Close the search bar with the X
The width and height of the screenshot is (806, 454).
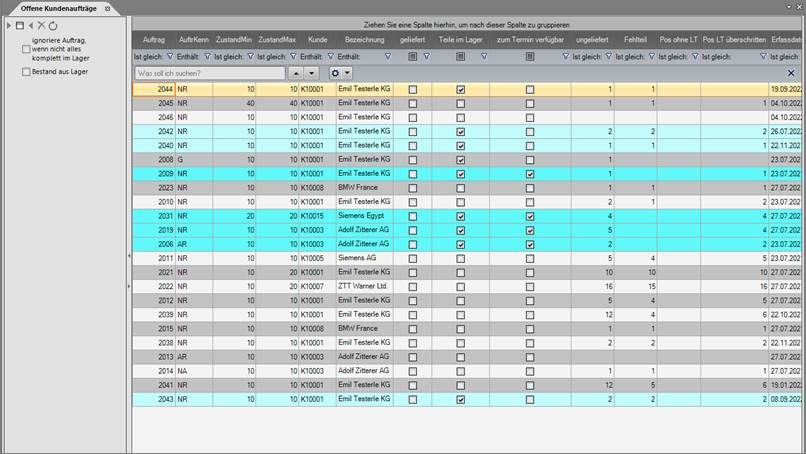[x=791, y=74]
